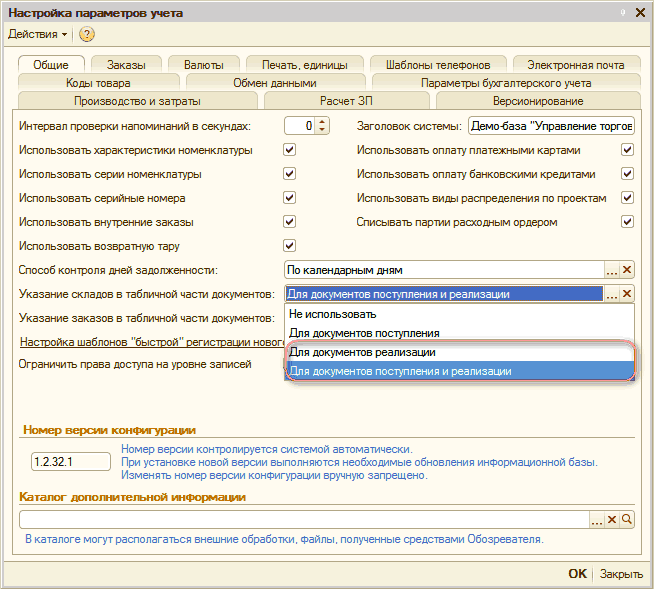Close the accounting settings window
This screenshot has height=589, width=654.
[x=640, y=13]
